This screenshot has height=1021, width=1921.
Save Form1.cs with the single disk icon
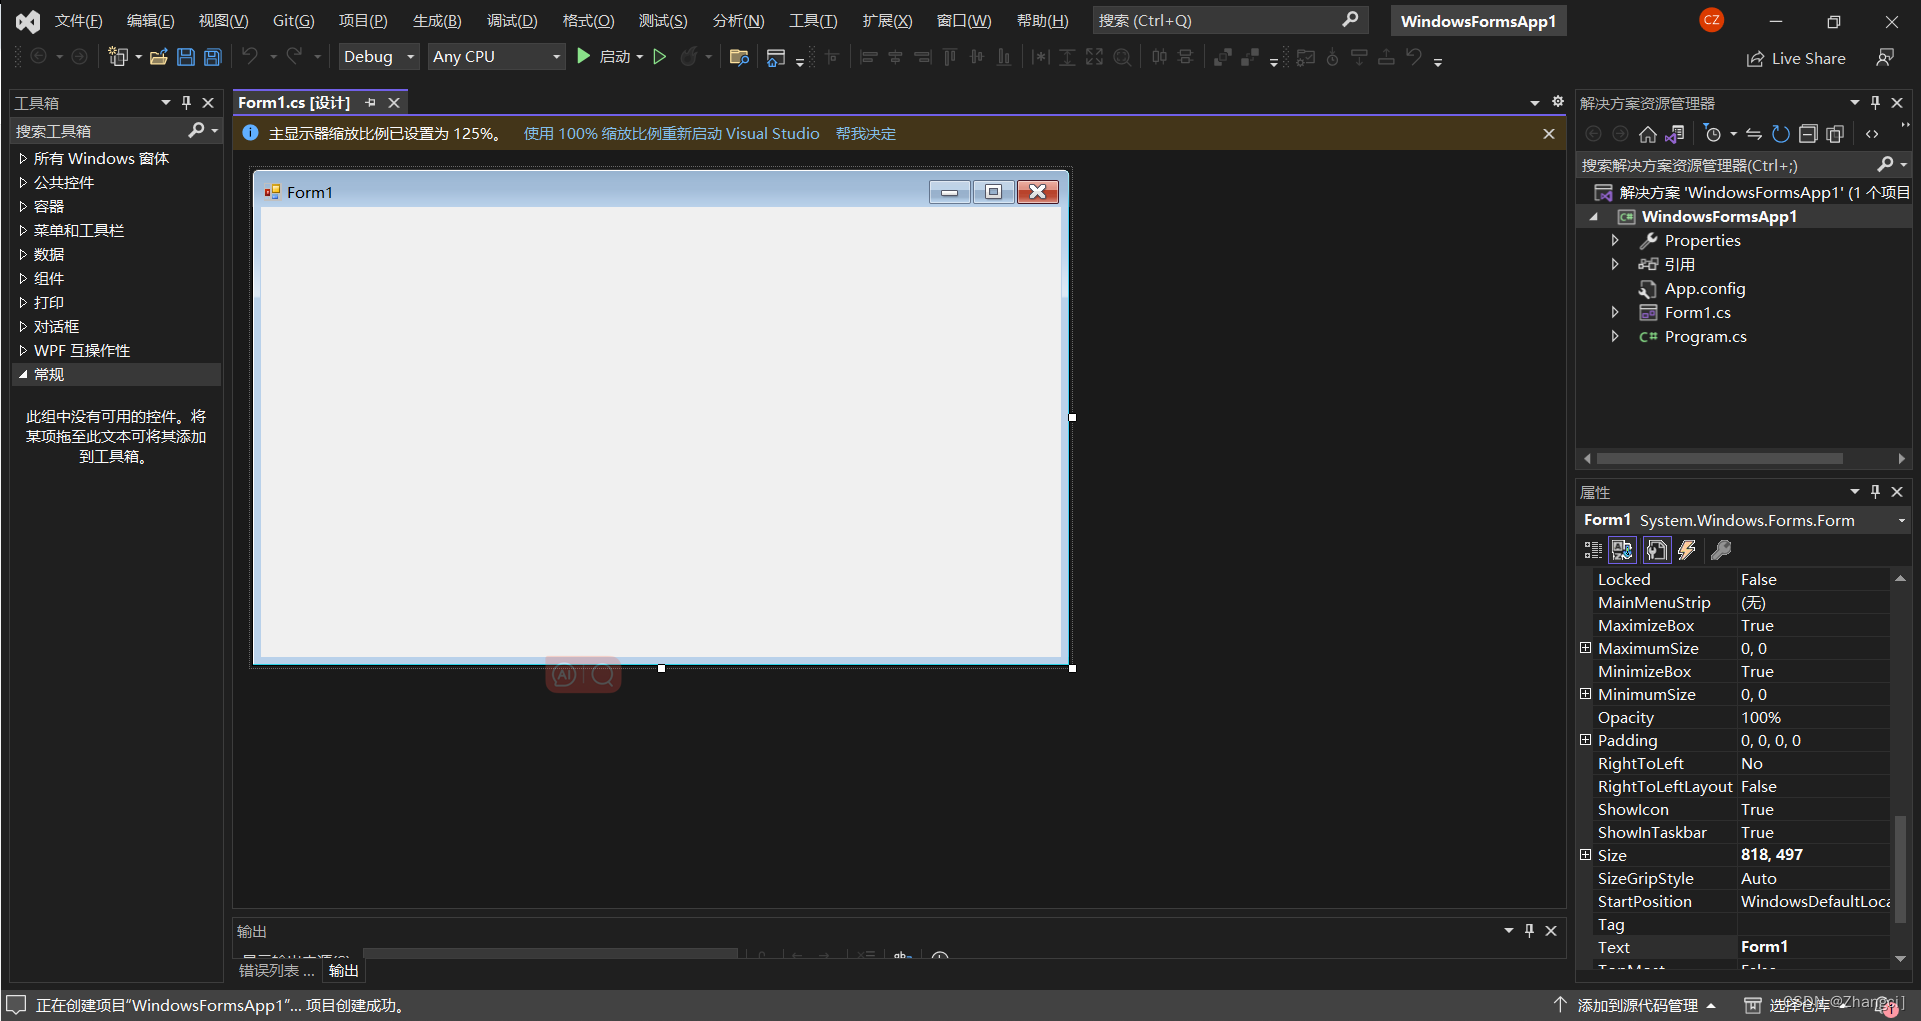(186, 57)
